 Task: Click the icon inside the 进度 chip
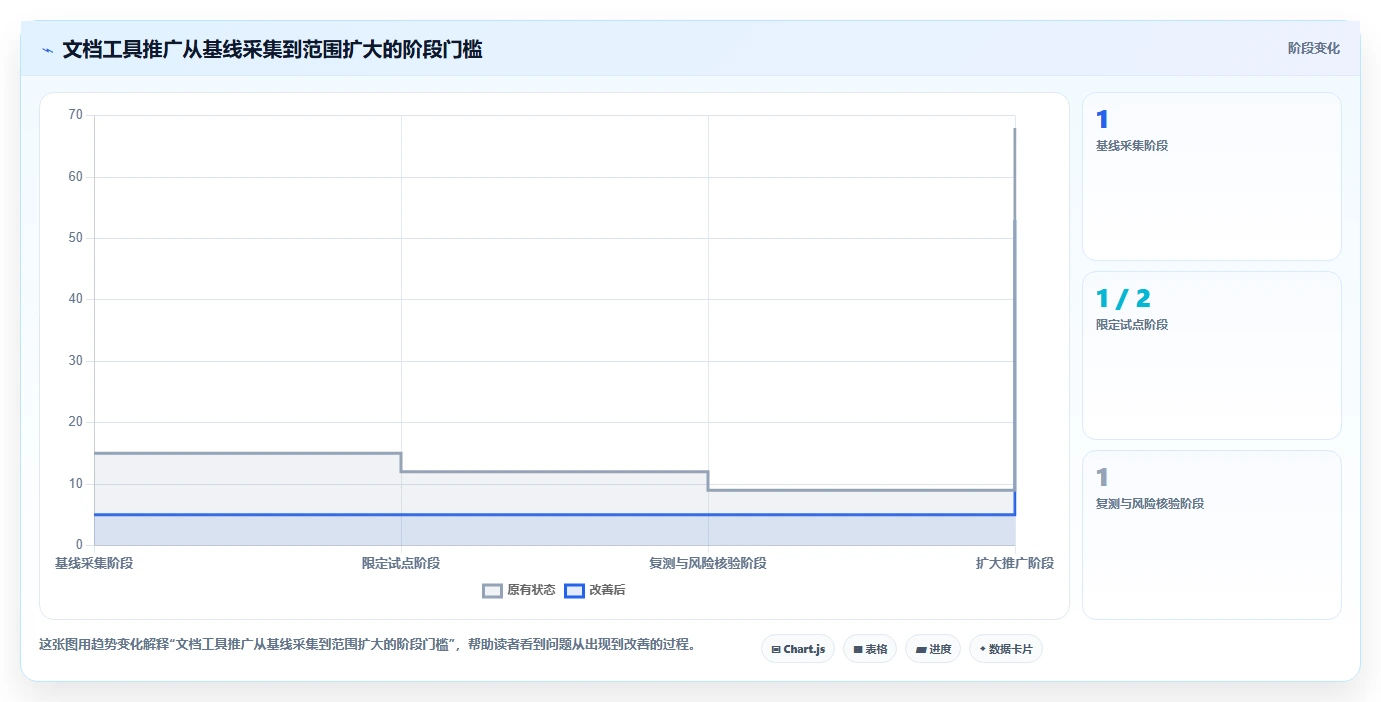tap(921, 650)
